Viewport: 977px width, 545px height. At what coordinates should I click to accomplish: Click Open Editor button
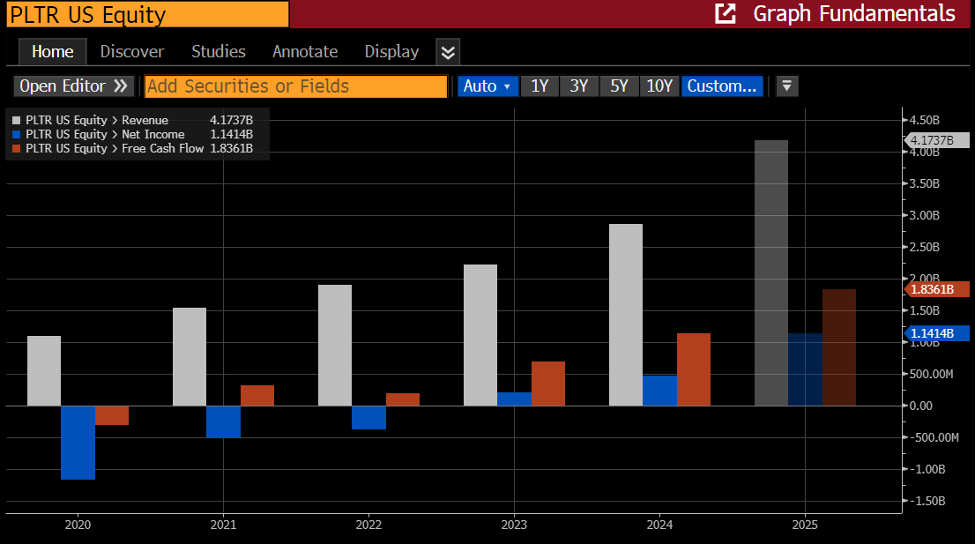[x=74, y=86]
